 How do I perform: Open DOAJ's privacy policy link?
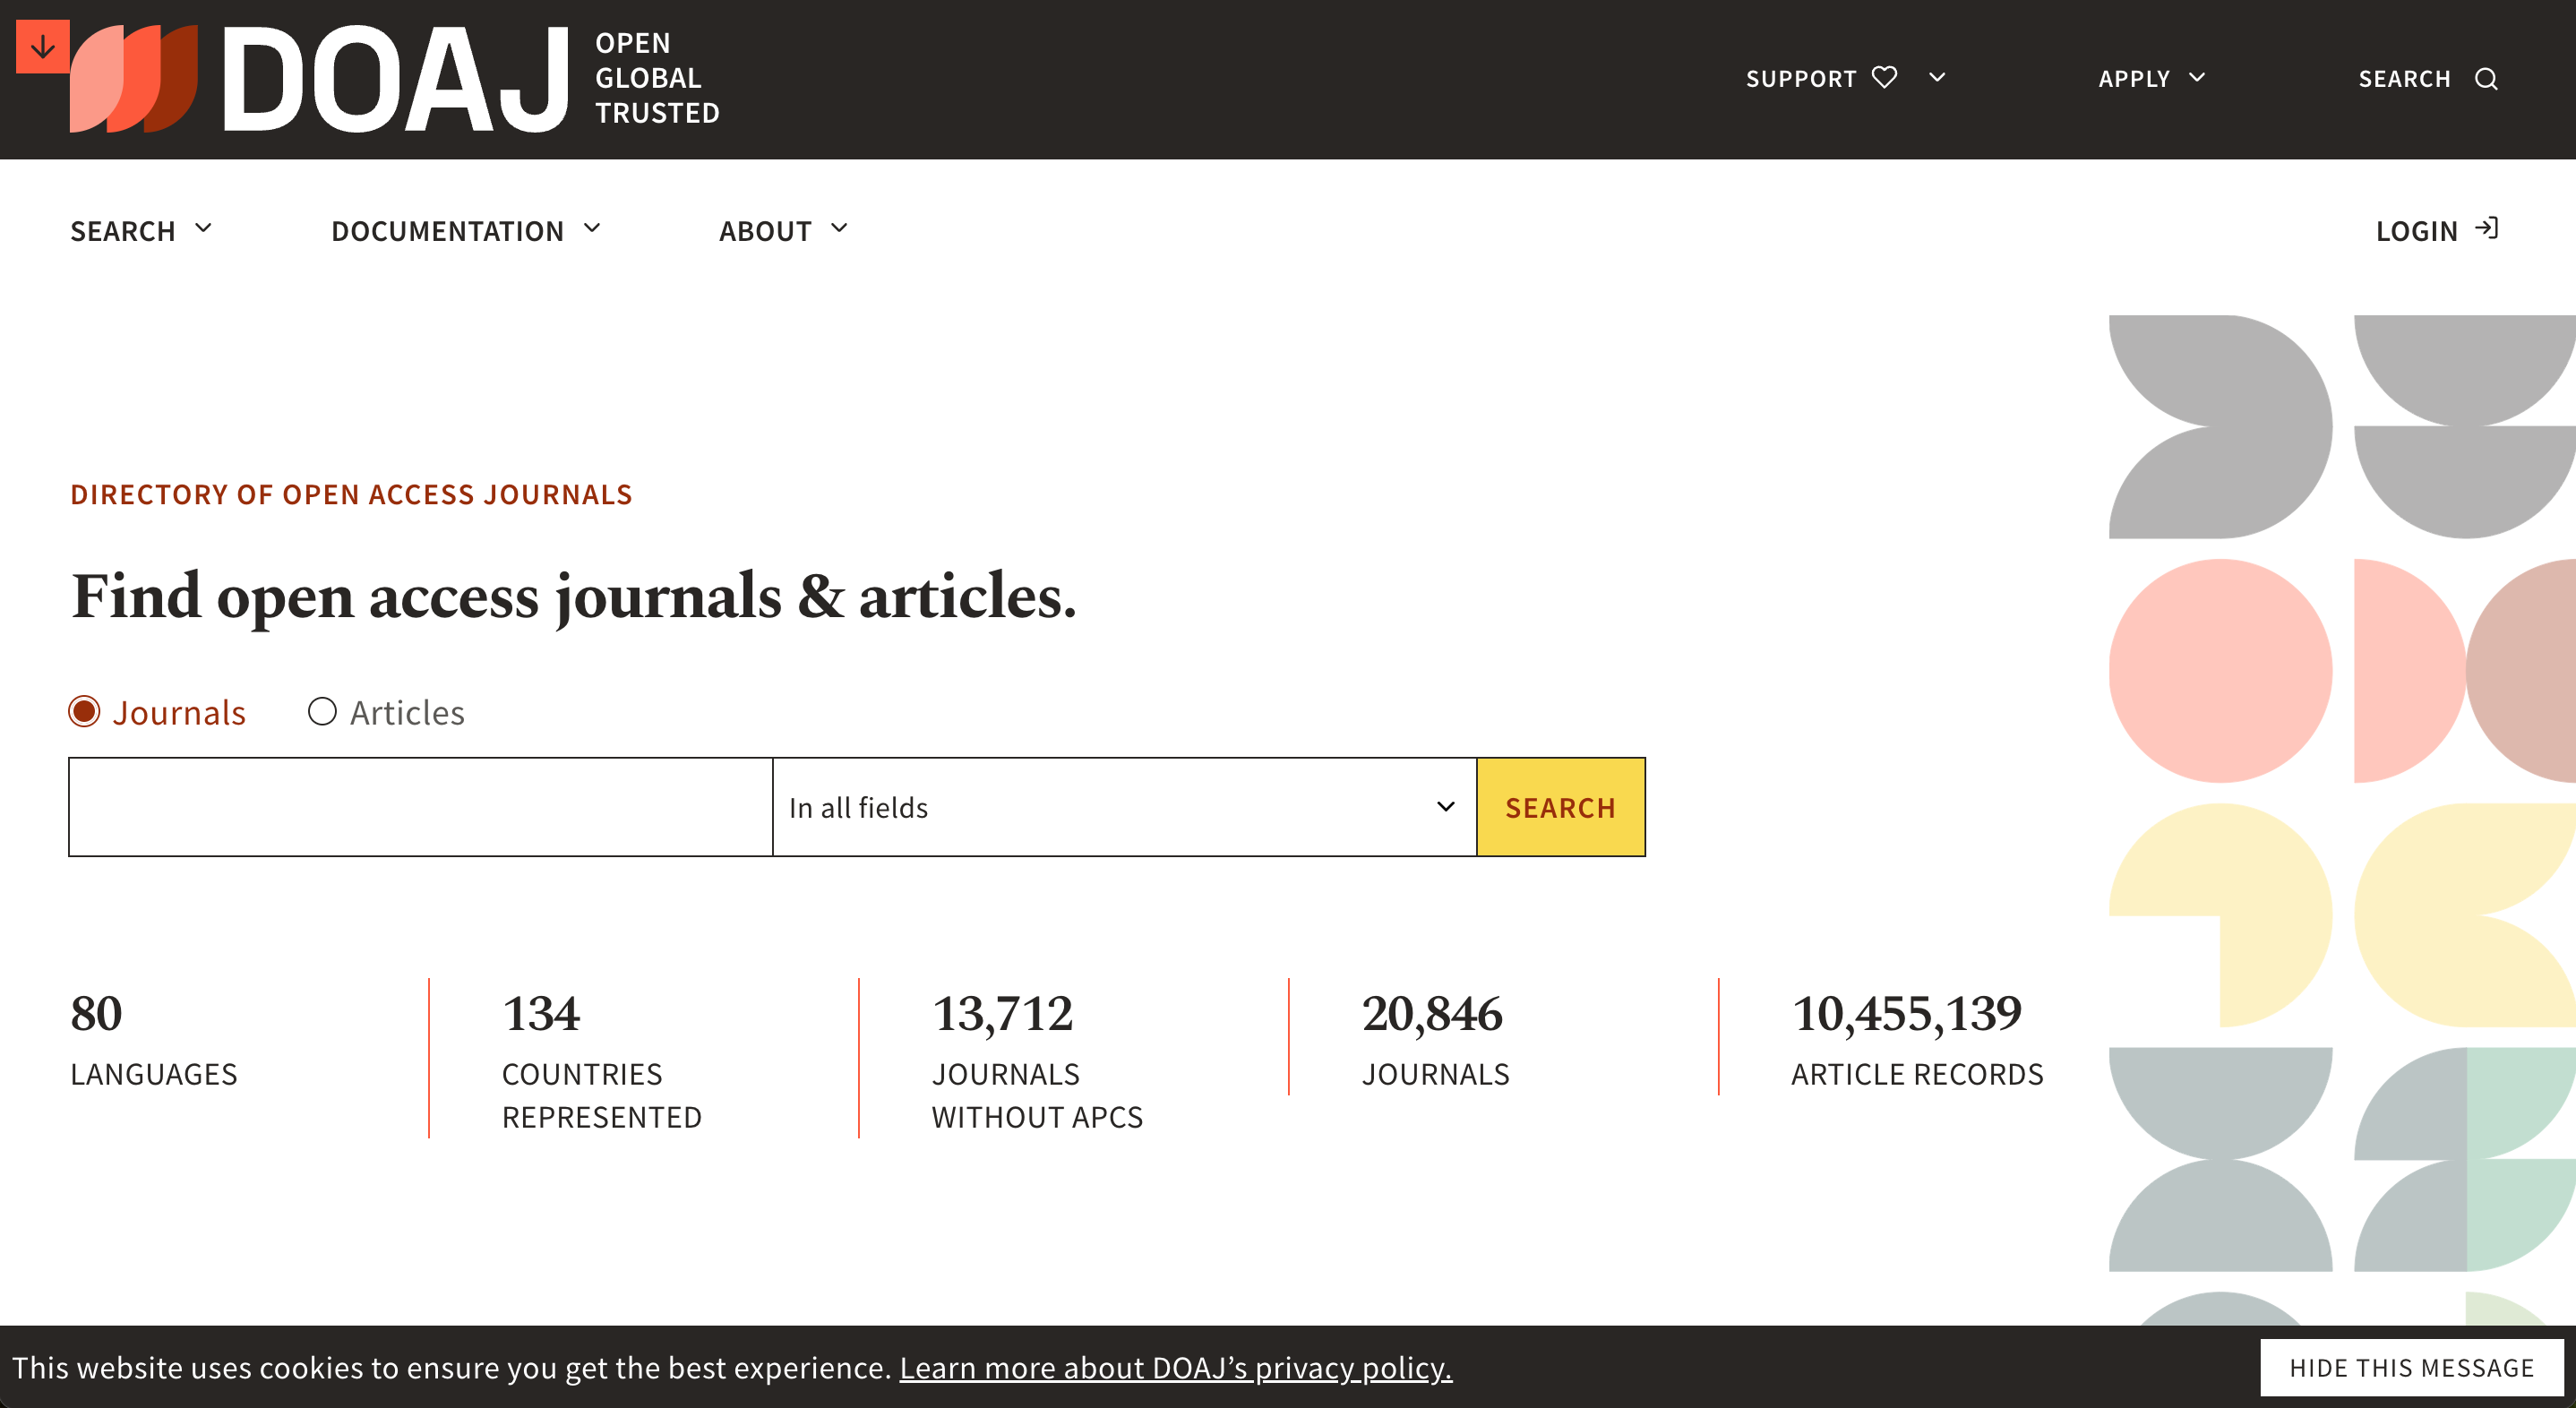click(x=1176, y=1367)
